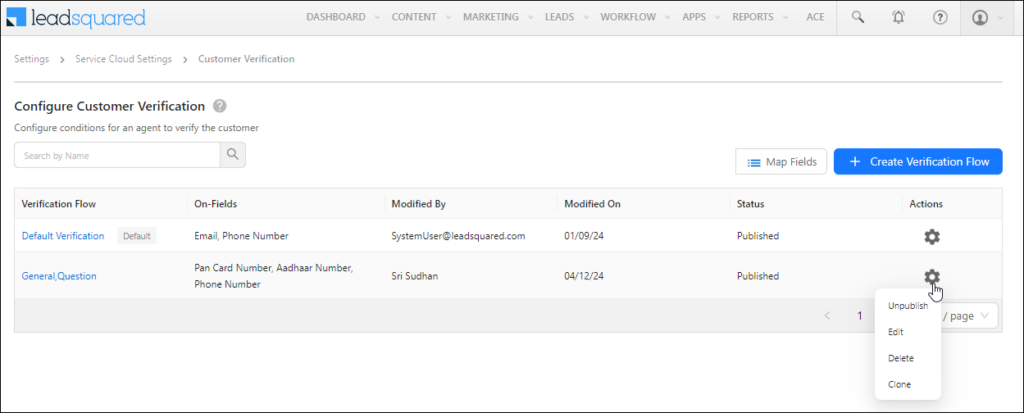Expand the CONTENT menu

click(421, 18)
